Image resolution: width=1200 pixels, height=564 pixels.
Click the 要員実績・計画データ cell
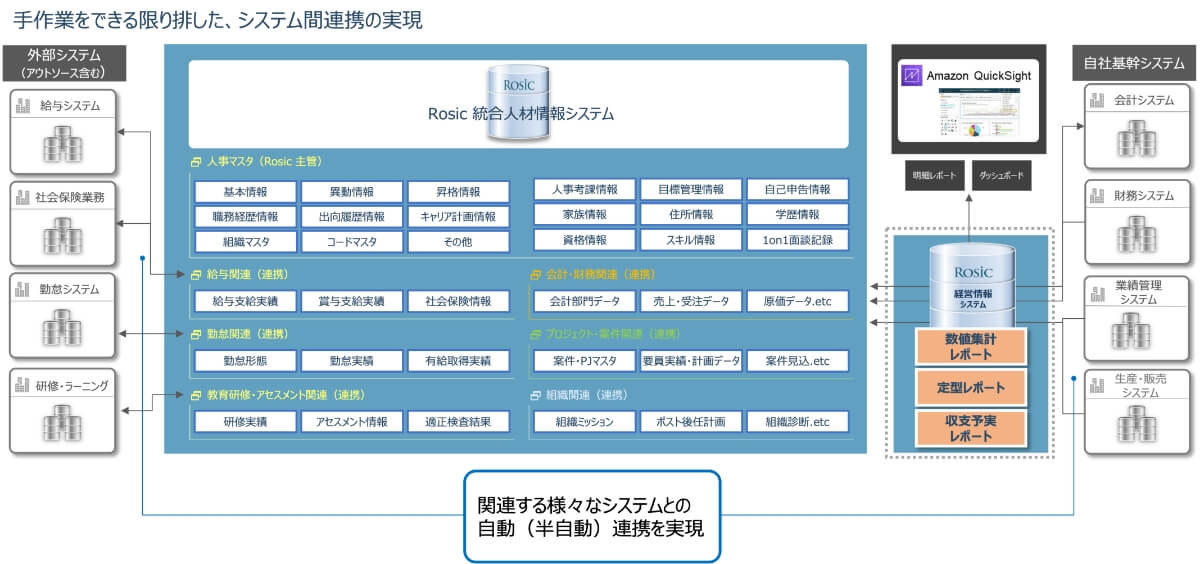tap(691, 361)
